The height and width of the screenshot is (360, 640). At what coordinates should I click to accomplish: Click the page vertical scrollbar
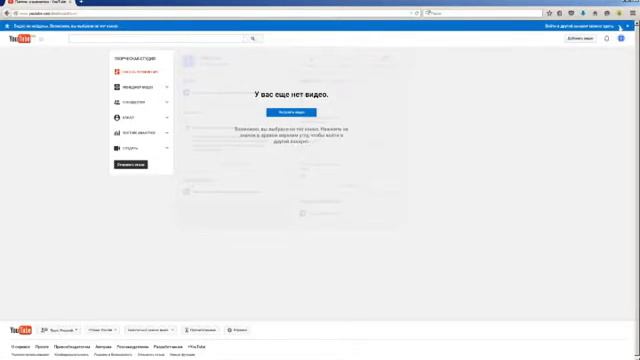click(638, 190)
